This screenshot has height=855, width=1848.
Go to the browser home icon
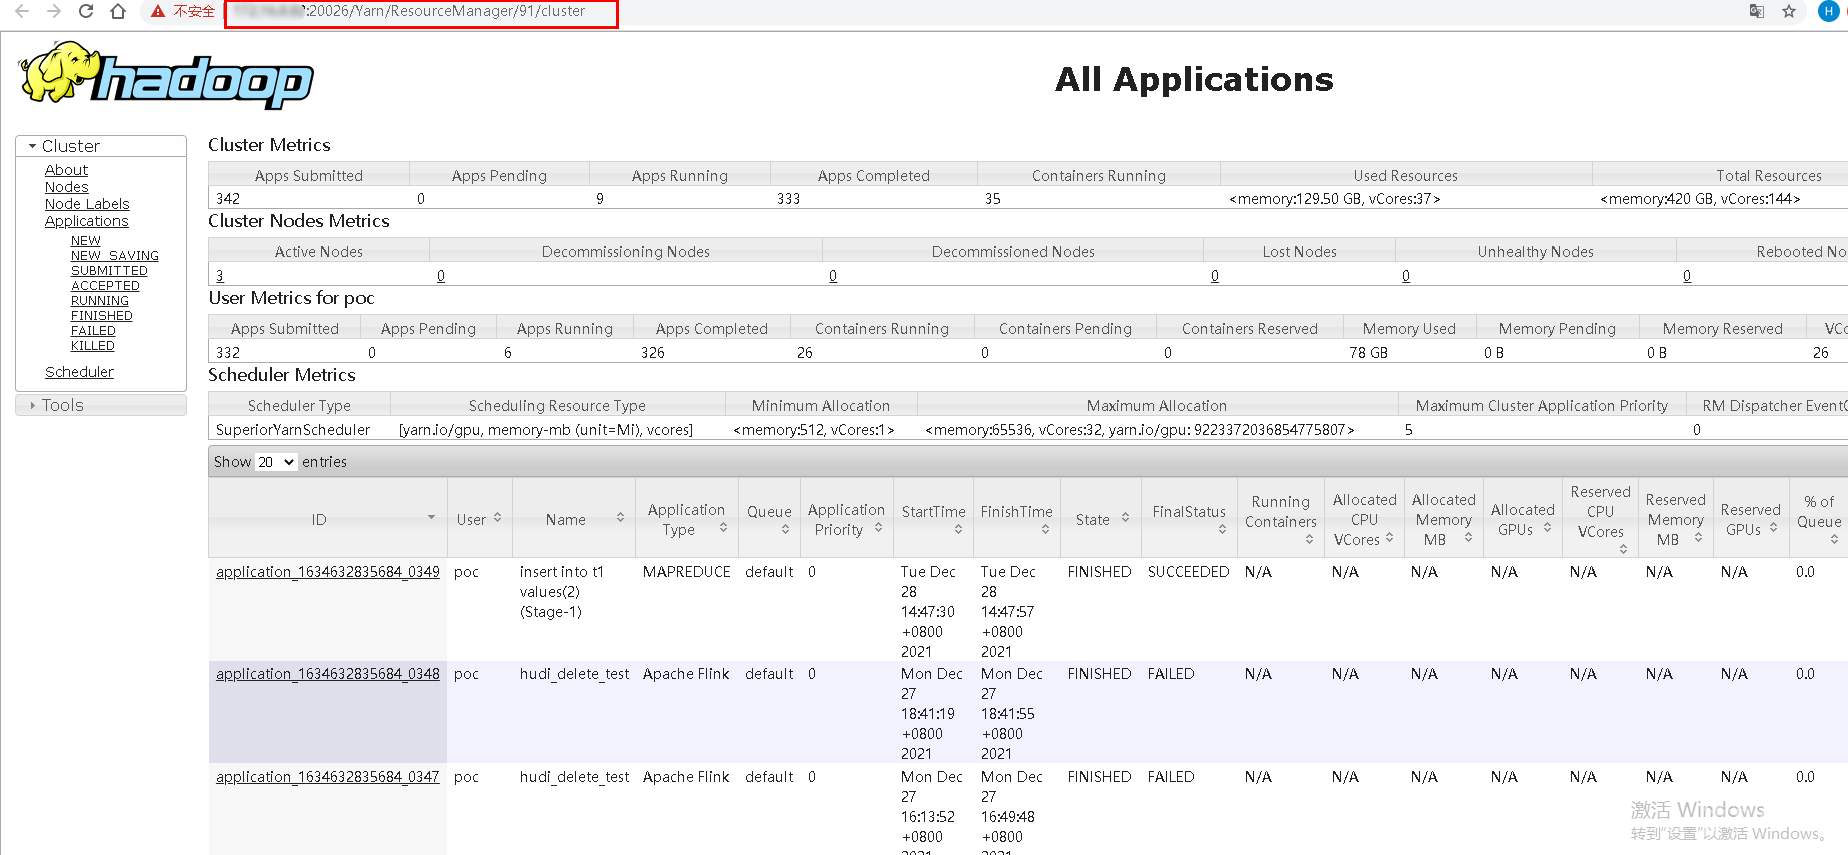[118, 11]
